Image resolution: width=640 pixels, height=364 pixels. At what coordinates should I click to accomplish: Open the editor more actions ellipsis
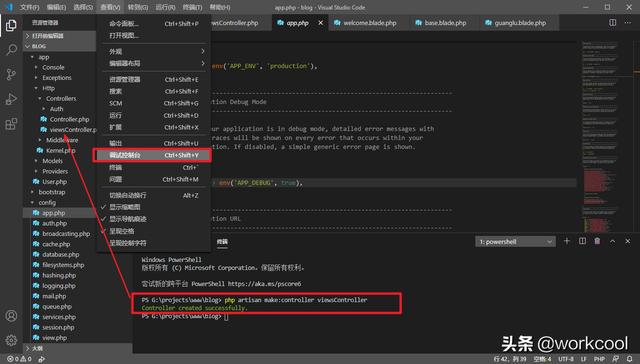click(x=628, y=23)
